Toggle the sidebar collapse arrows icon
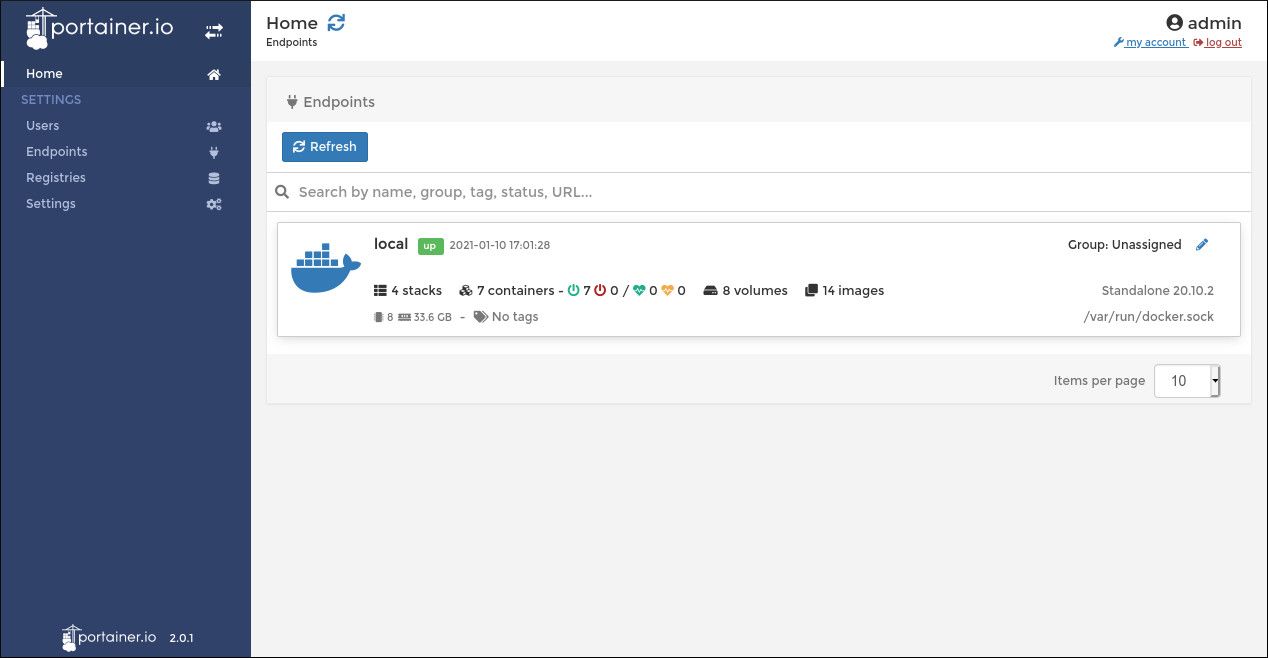 (x=213, y=31)
